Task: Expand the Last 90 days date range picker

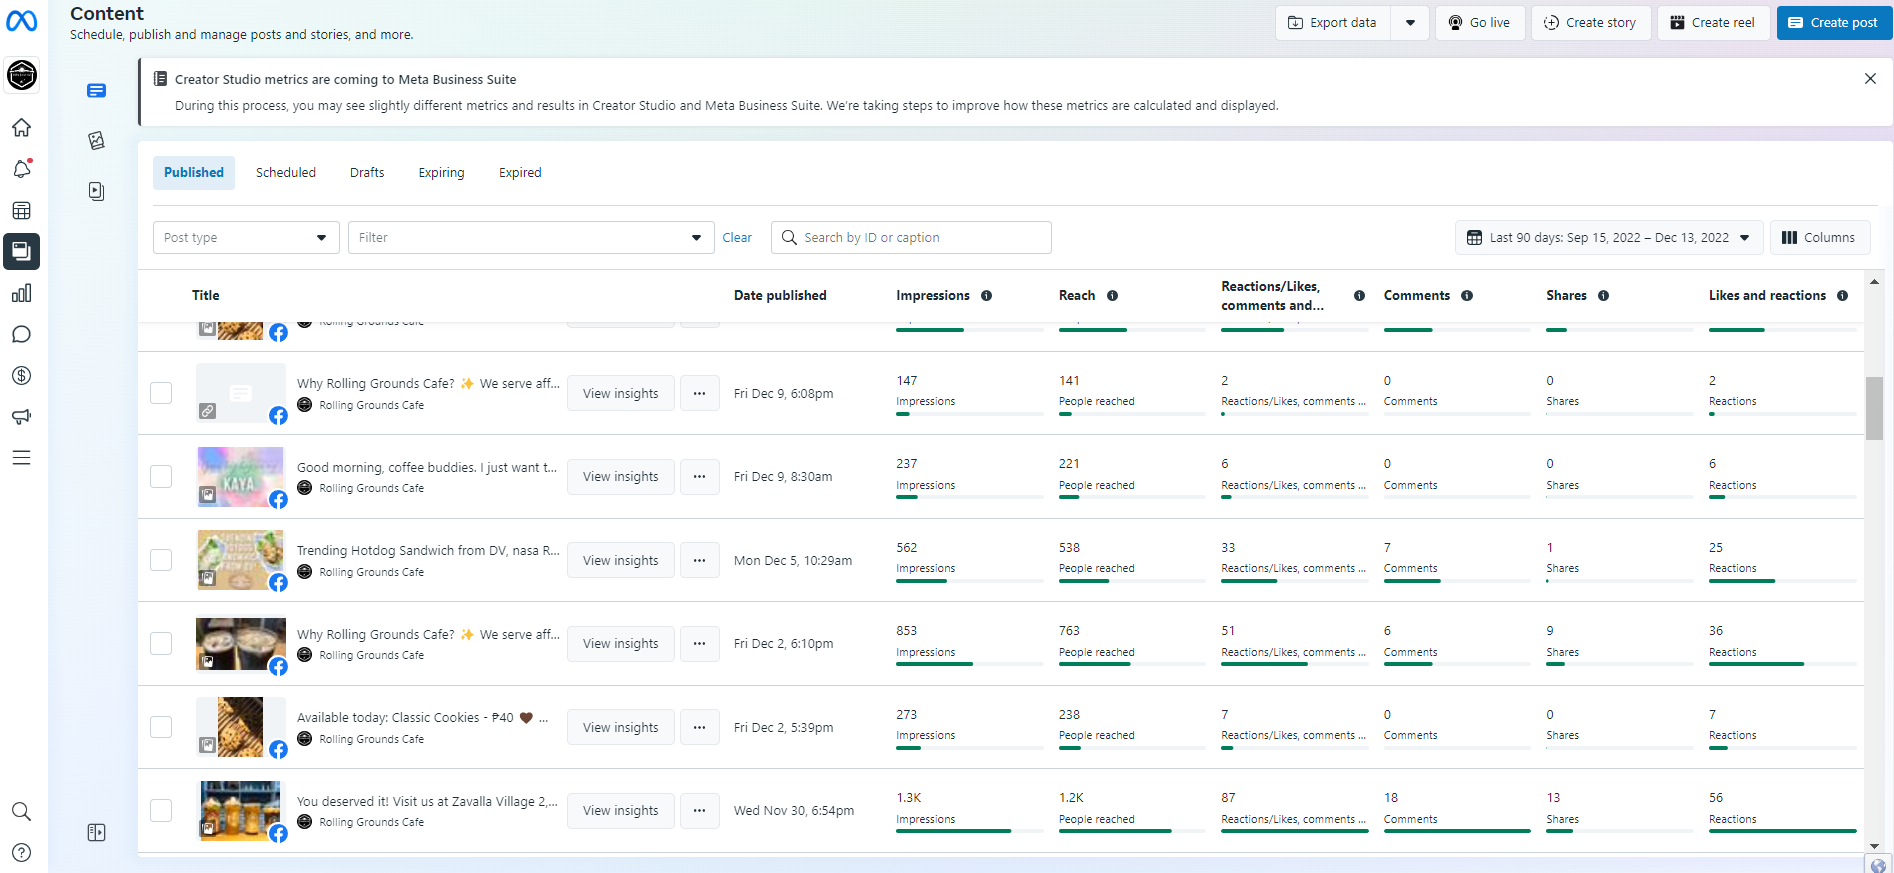Action: 1608,238
